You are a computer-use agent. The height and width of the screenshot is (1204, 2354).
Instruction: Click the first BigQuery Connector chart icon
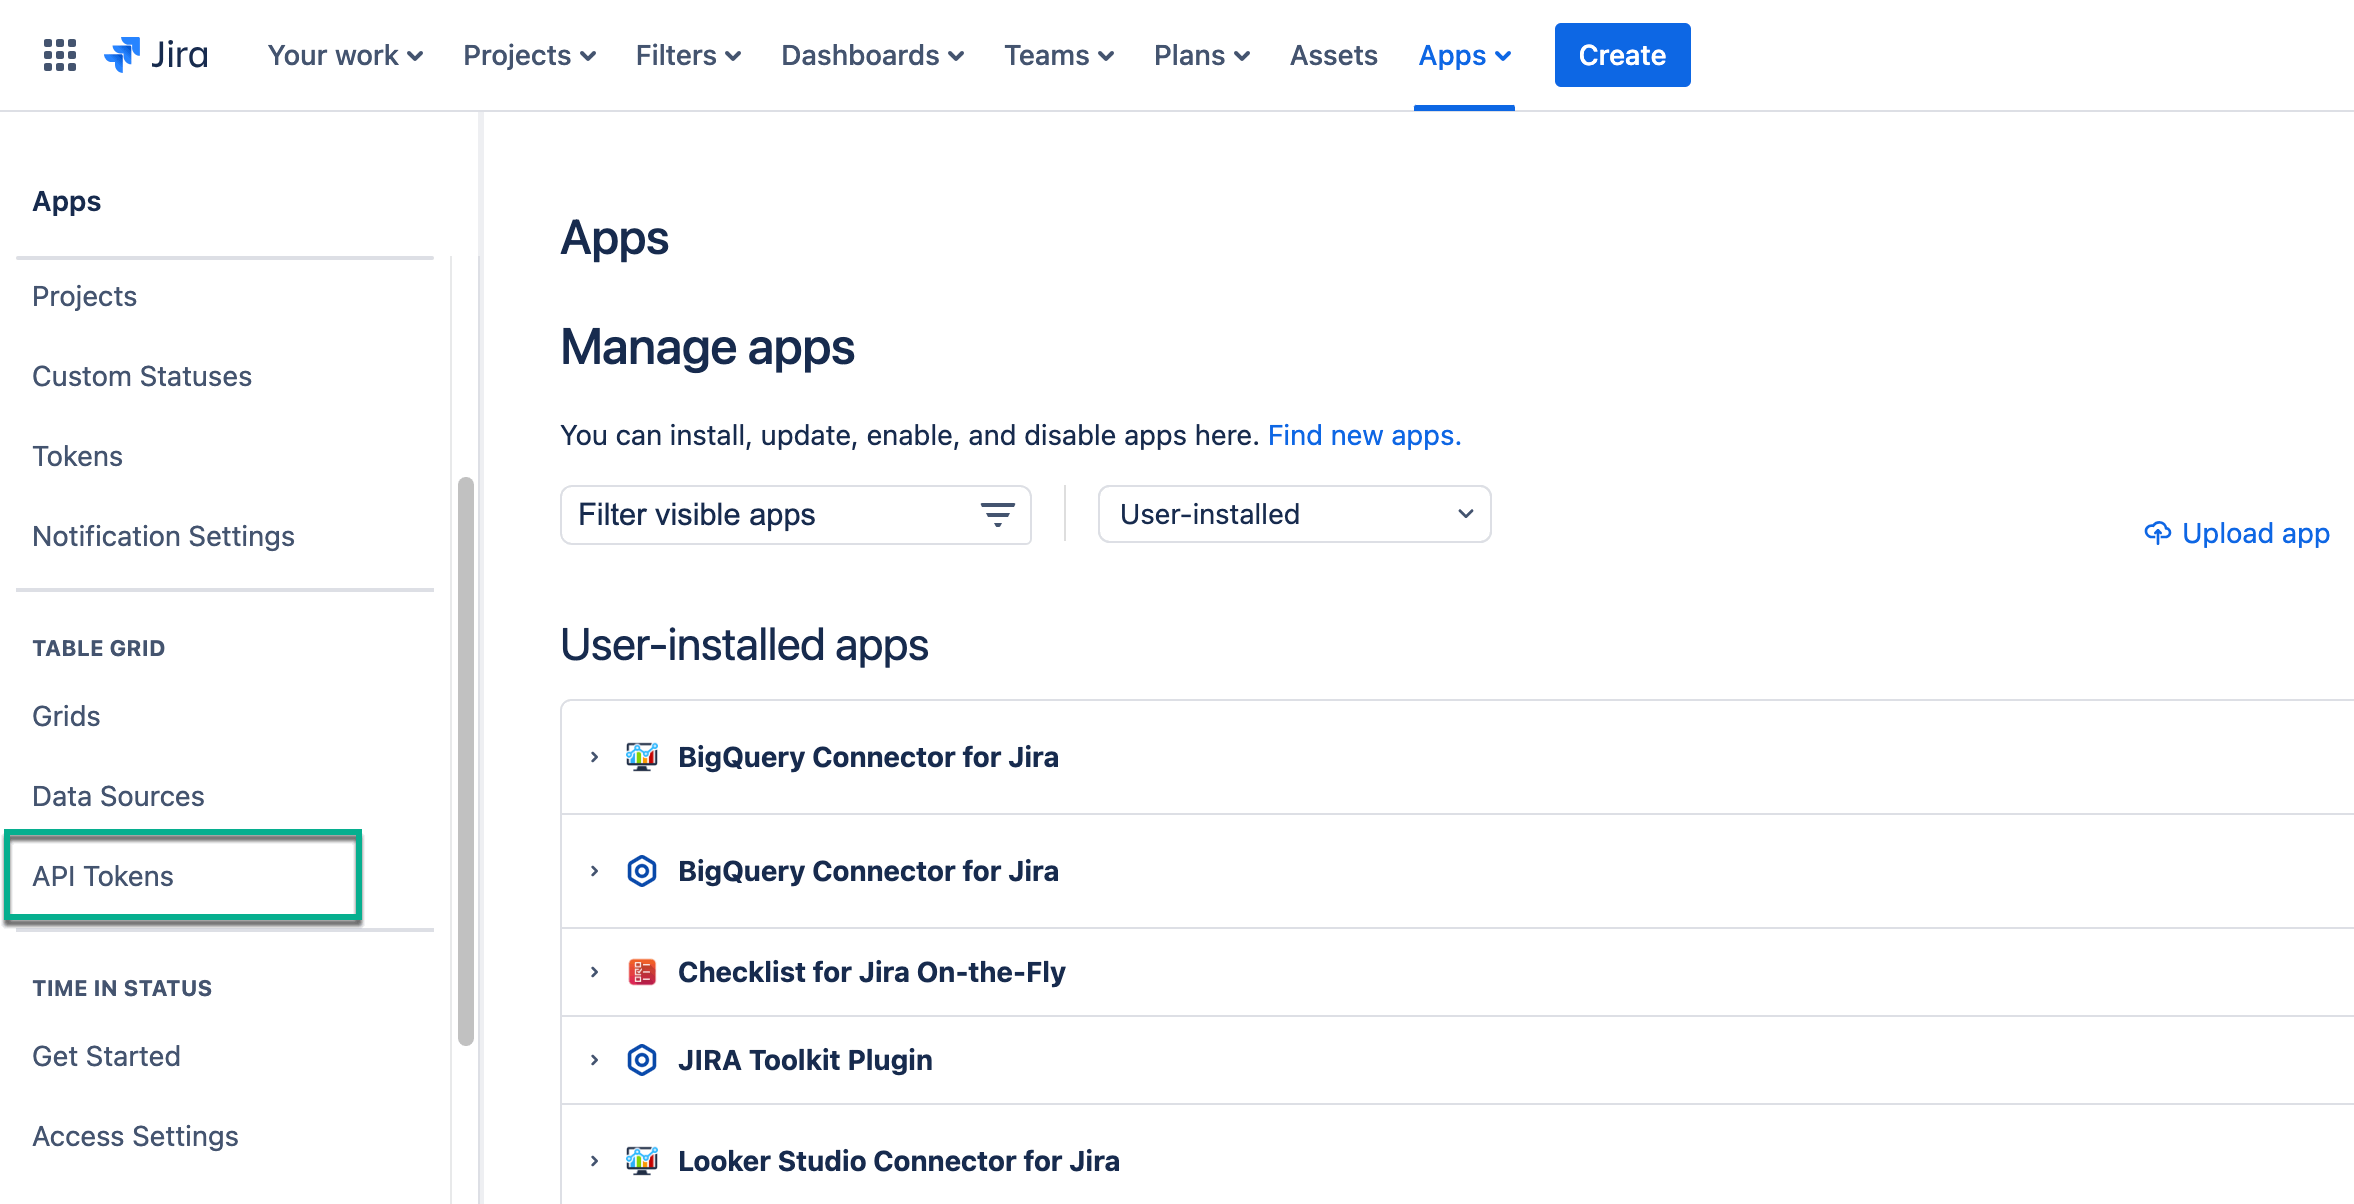coord(642,757)
